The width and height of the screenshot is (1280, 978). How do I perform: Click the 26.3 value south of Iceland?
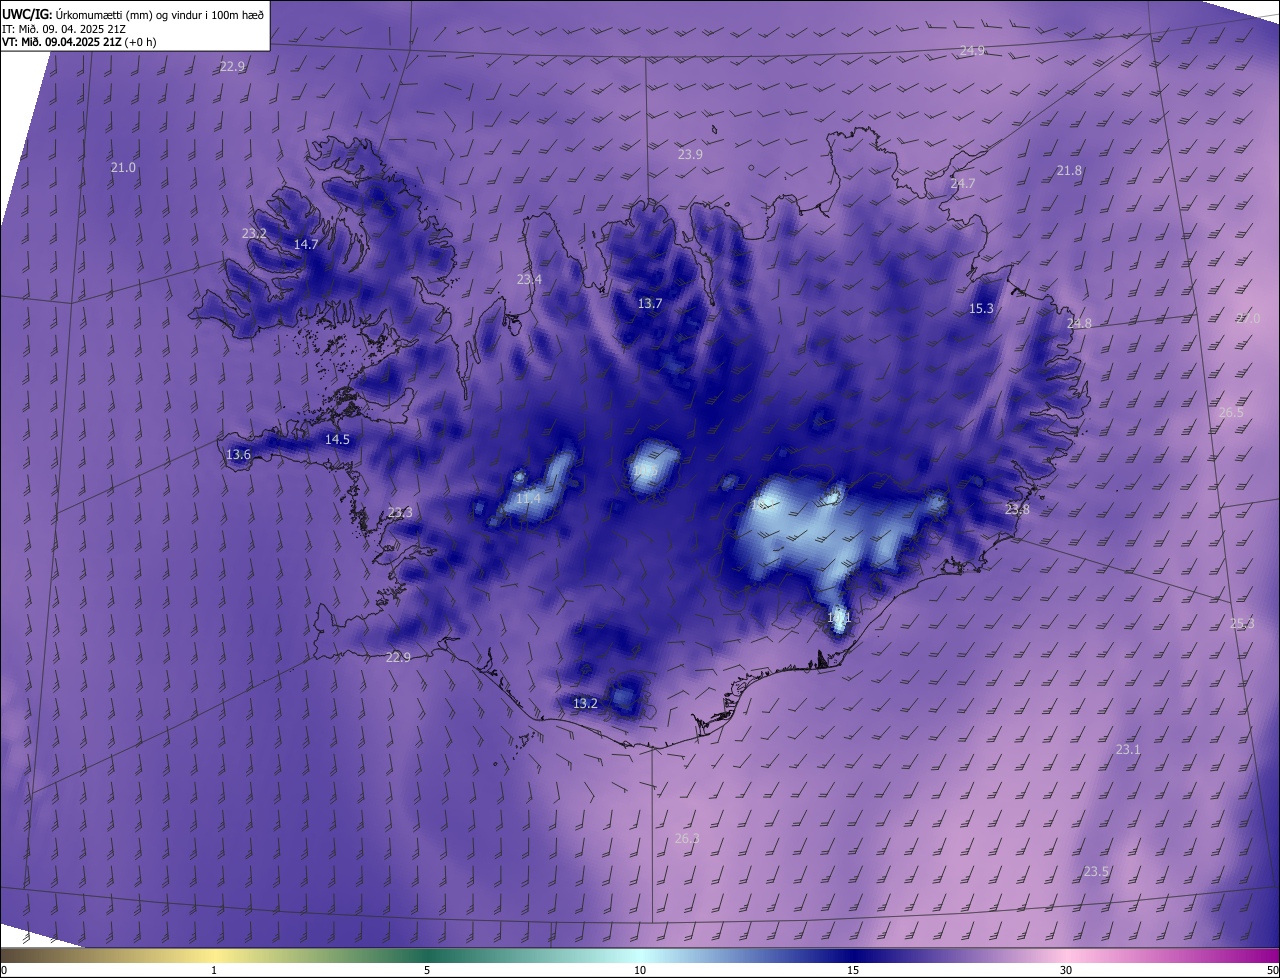687,839
